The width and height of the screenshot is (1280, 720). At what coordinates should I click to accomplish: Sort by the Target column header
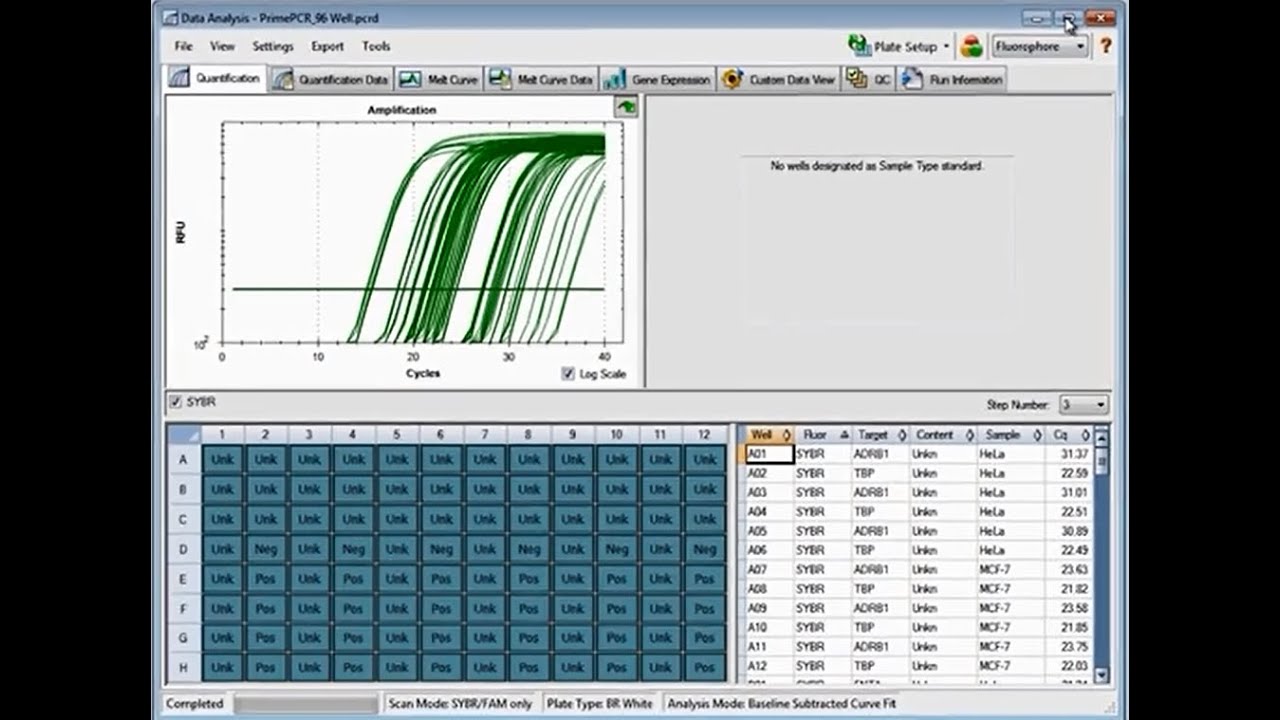(880, 435)
